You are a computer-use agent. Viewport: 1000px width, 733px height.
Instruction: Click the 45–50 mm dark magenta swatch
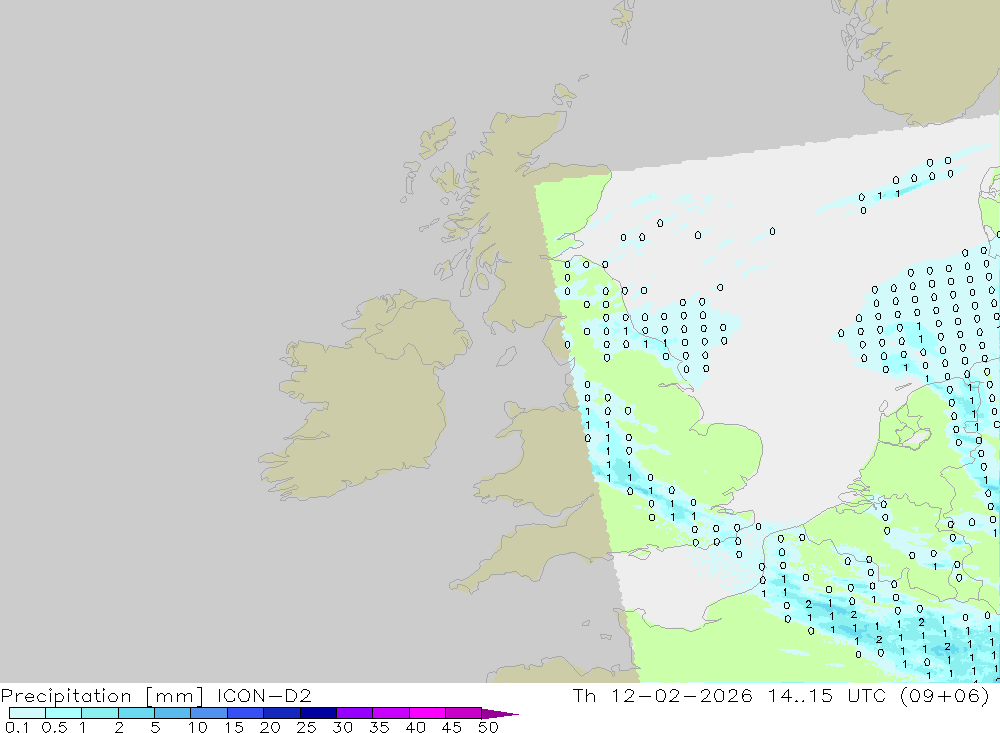point(463,713)
